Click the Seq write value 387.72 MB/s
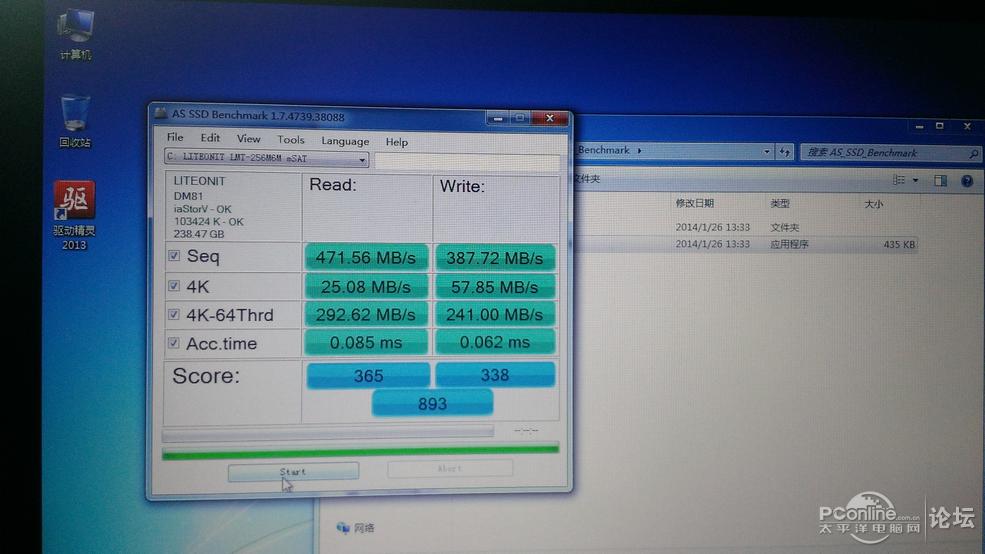Image resolution: width=985 pixels, height=554 pixels. 494,258
